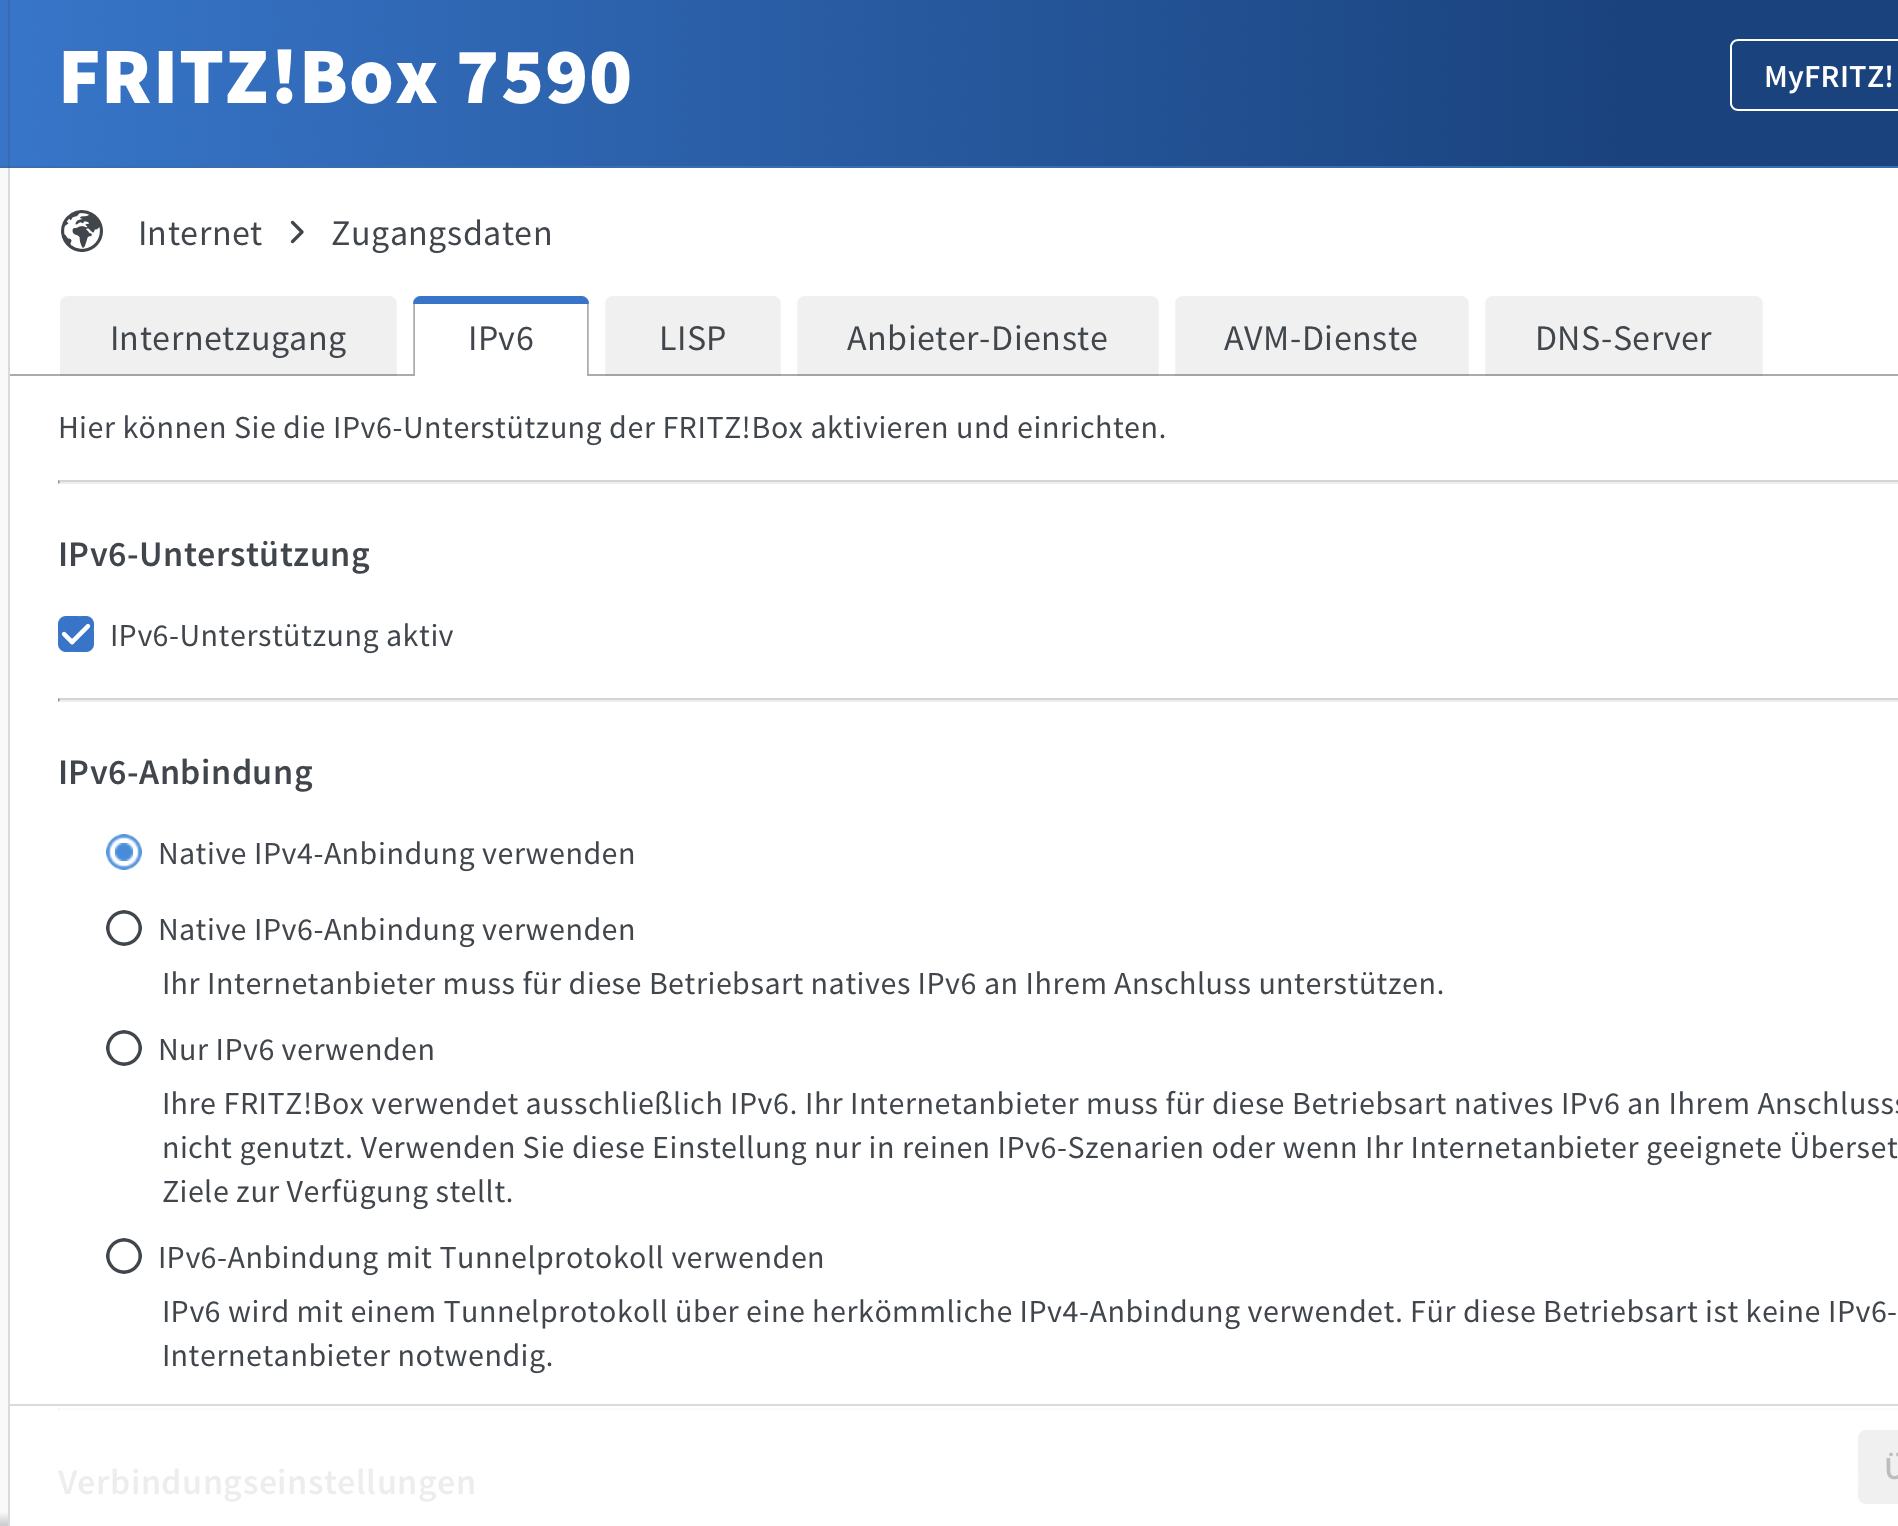Click the IPv6-Unterstützung aktiv label text
The width and height of the screenshot is (1898, 1526).
pyautogui.click(x=282, y=635)
